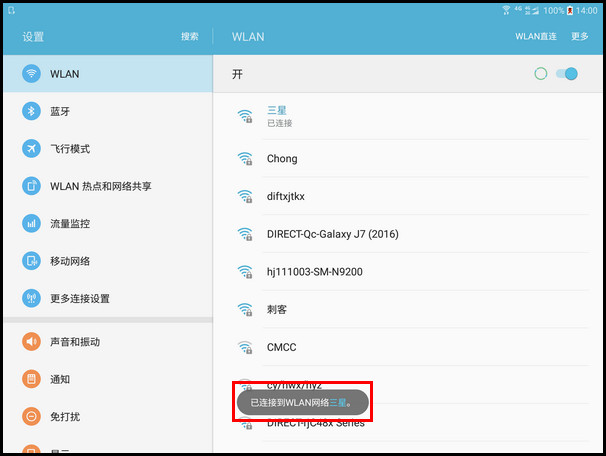The image size is (606, 456).
Task: Select the diftxjtkx network
Action: click(x=408, y=196)
